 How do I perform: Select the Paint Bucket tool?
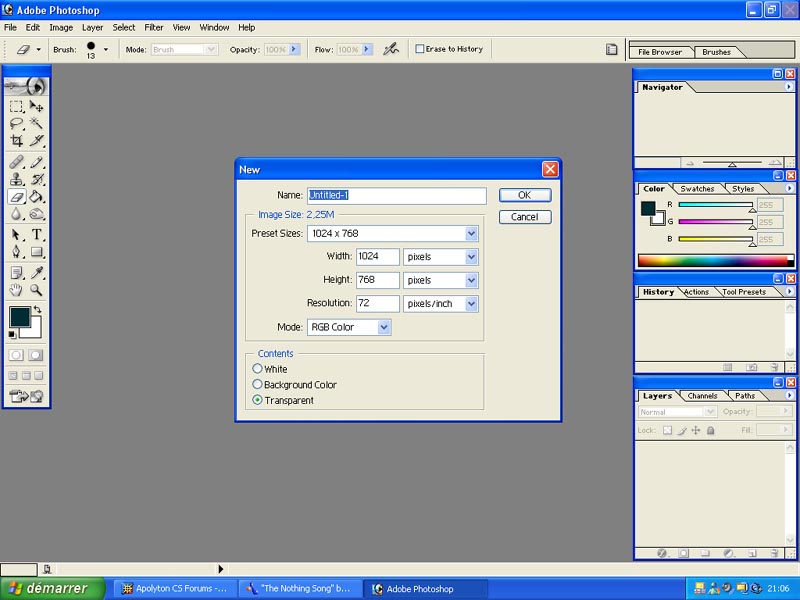click(x=36, y=197)
